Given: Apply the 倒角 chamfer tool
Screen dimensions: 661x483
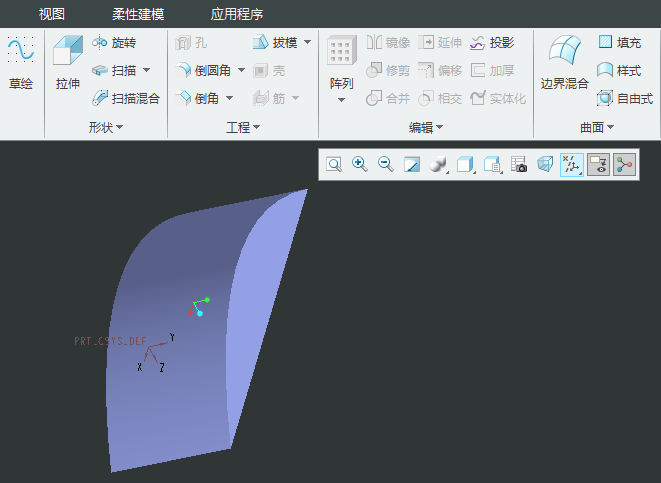Looking at the screenshot, I should pyautogui.click(x=197, y=98).
